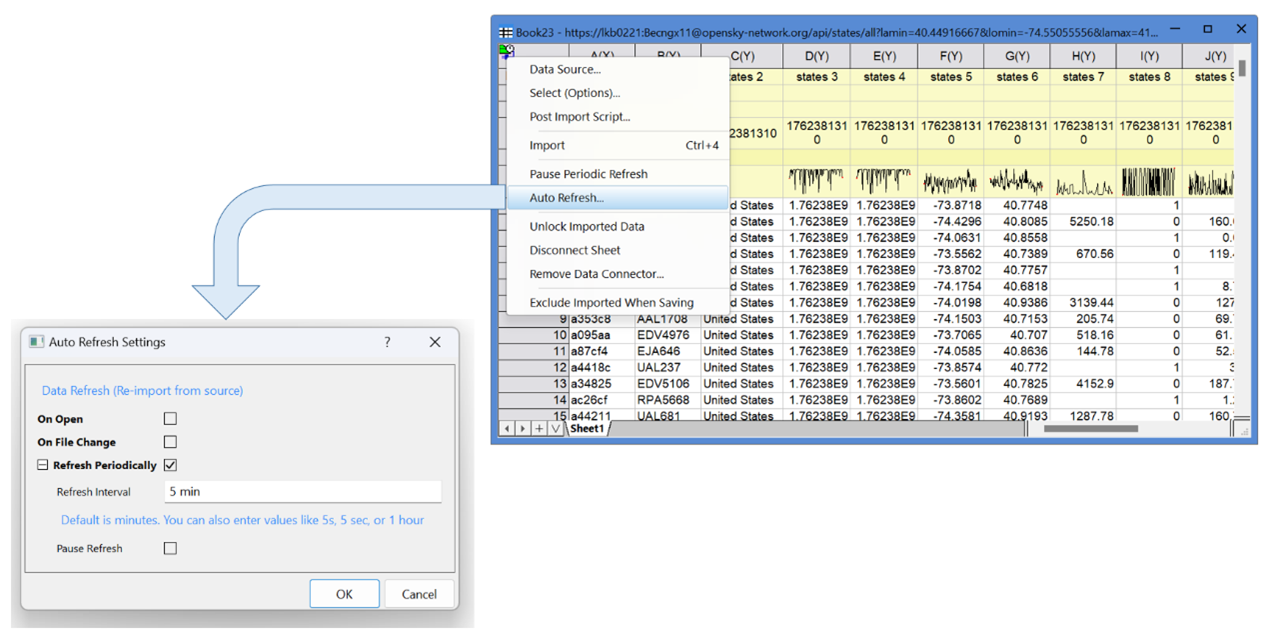Click the sparkline graph in column H
The image size is (1269, 636).
tap(1083, 183)
